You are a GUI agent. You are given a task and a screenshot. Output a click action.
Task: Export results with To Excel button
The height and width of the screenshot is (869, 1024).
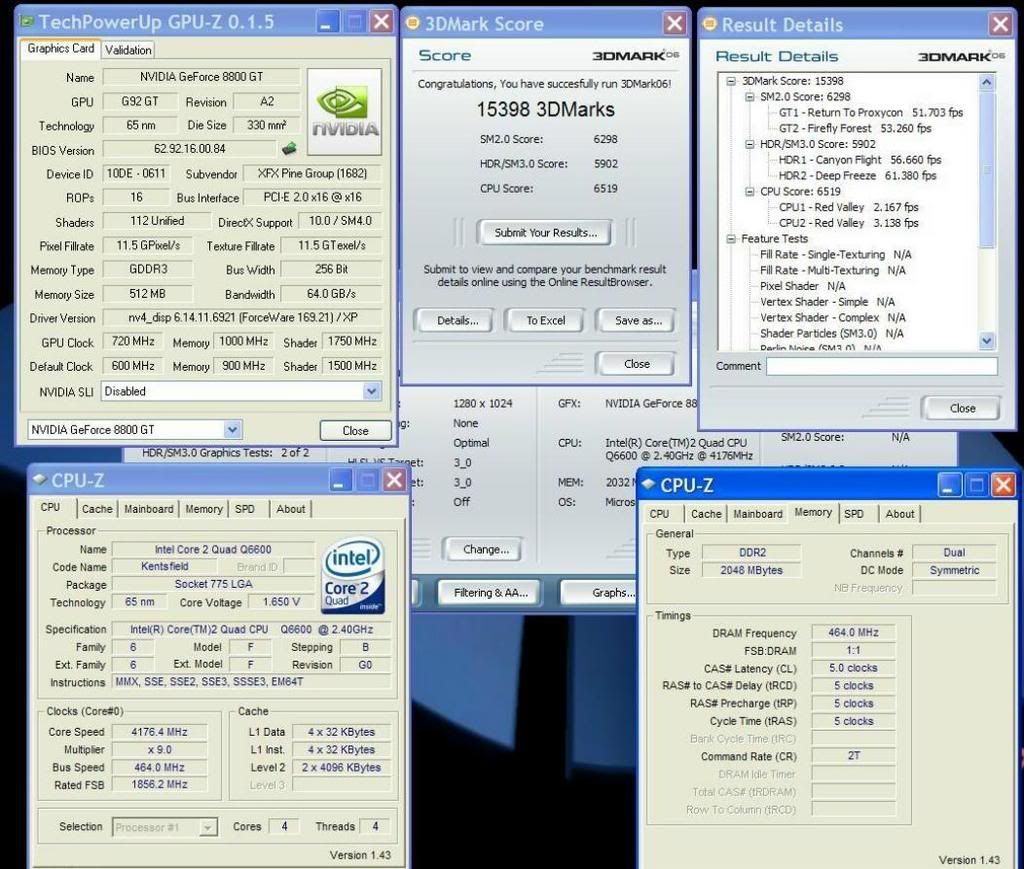tap(546, 321)
